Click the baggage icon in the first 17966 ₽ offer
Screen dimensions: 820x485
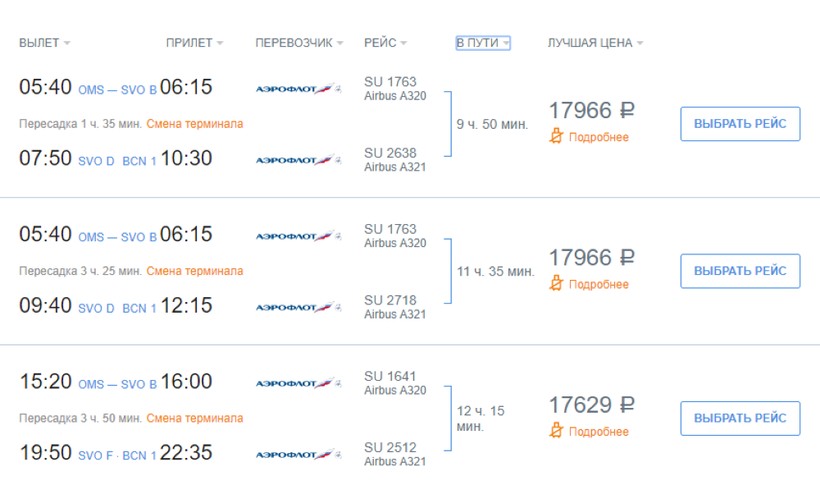tap(557, 137)
